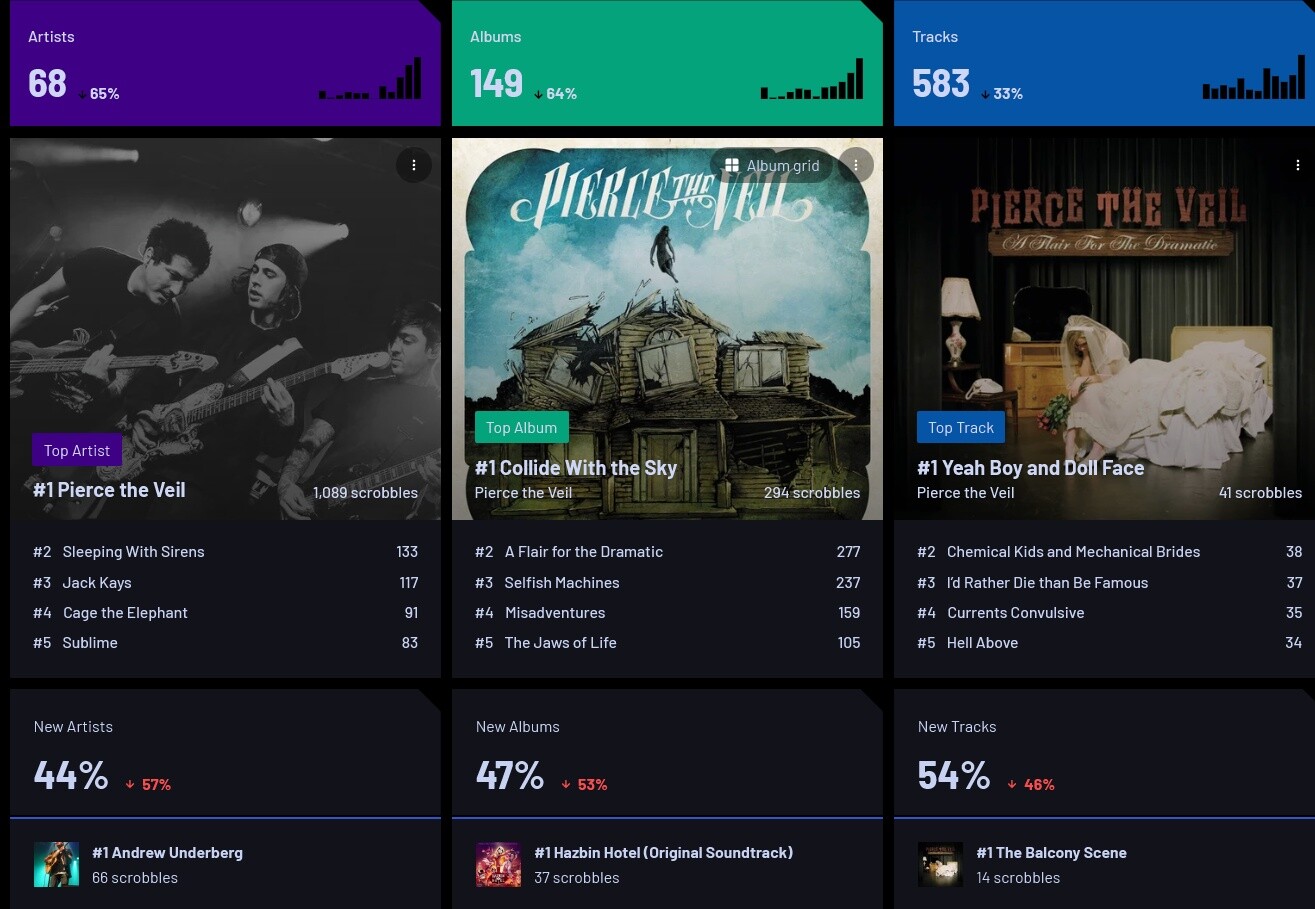Click the Tracks sparkline bar chart
This screenshot has width=1315, height=909.
(1254, 78)
